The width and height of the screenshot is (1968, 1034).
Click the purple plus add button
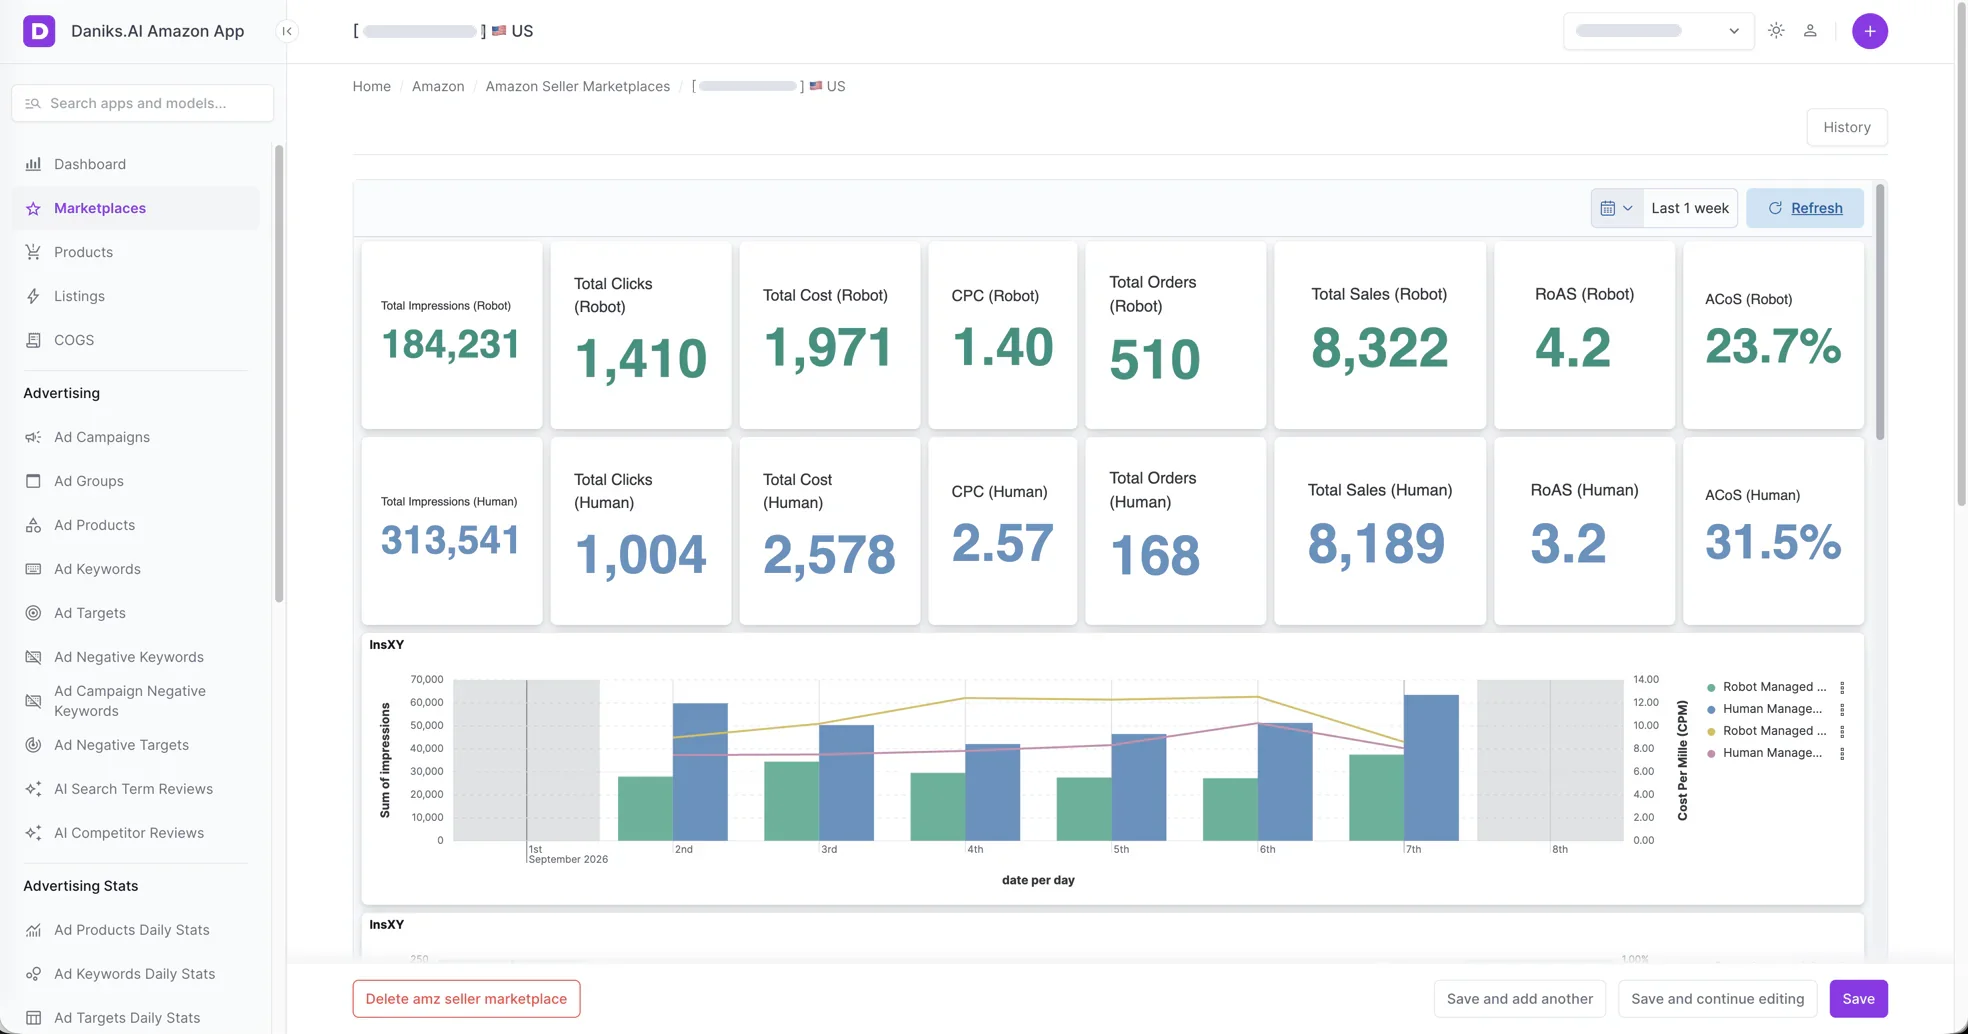coord(1870,31)
